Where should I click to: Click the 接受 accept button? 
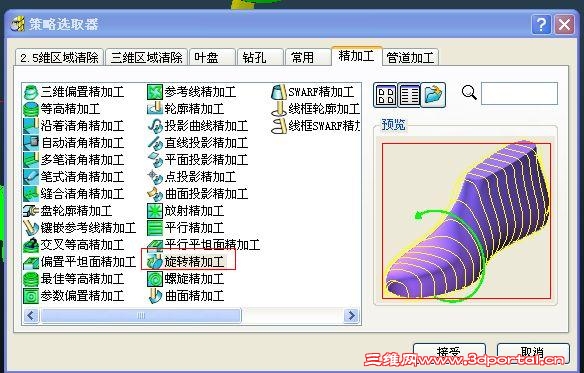click(450, 353)
